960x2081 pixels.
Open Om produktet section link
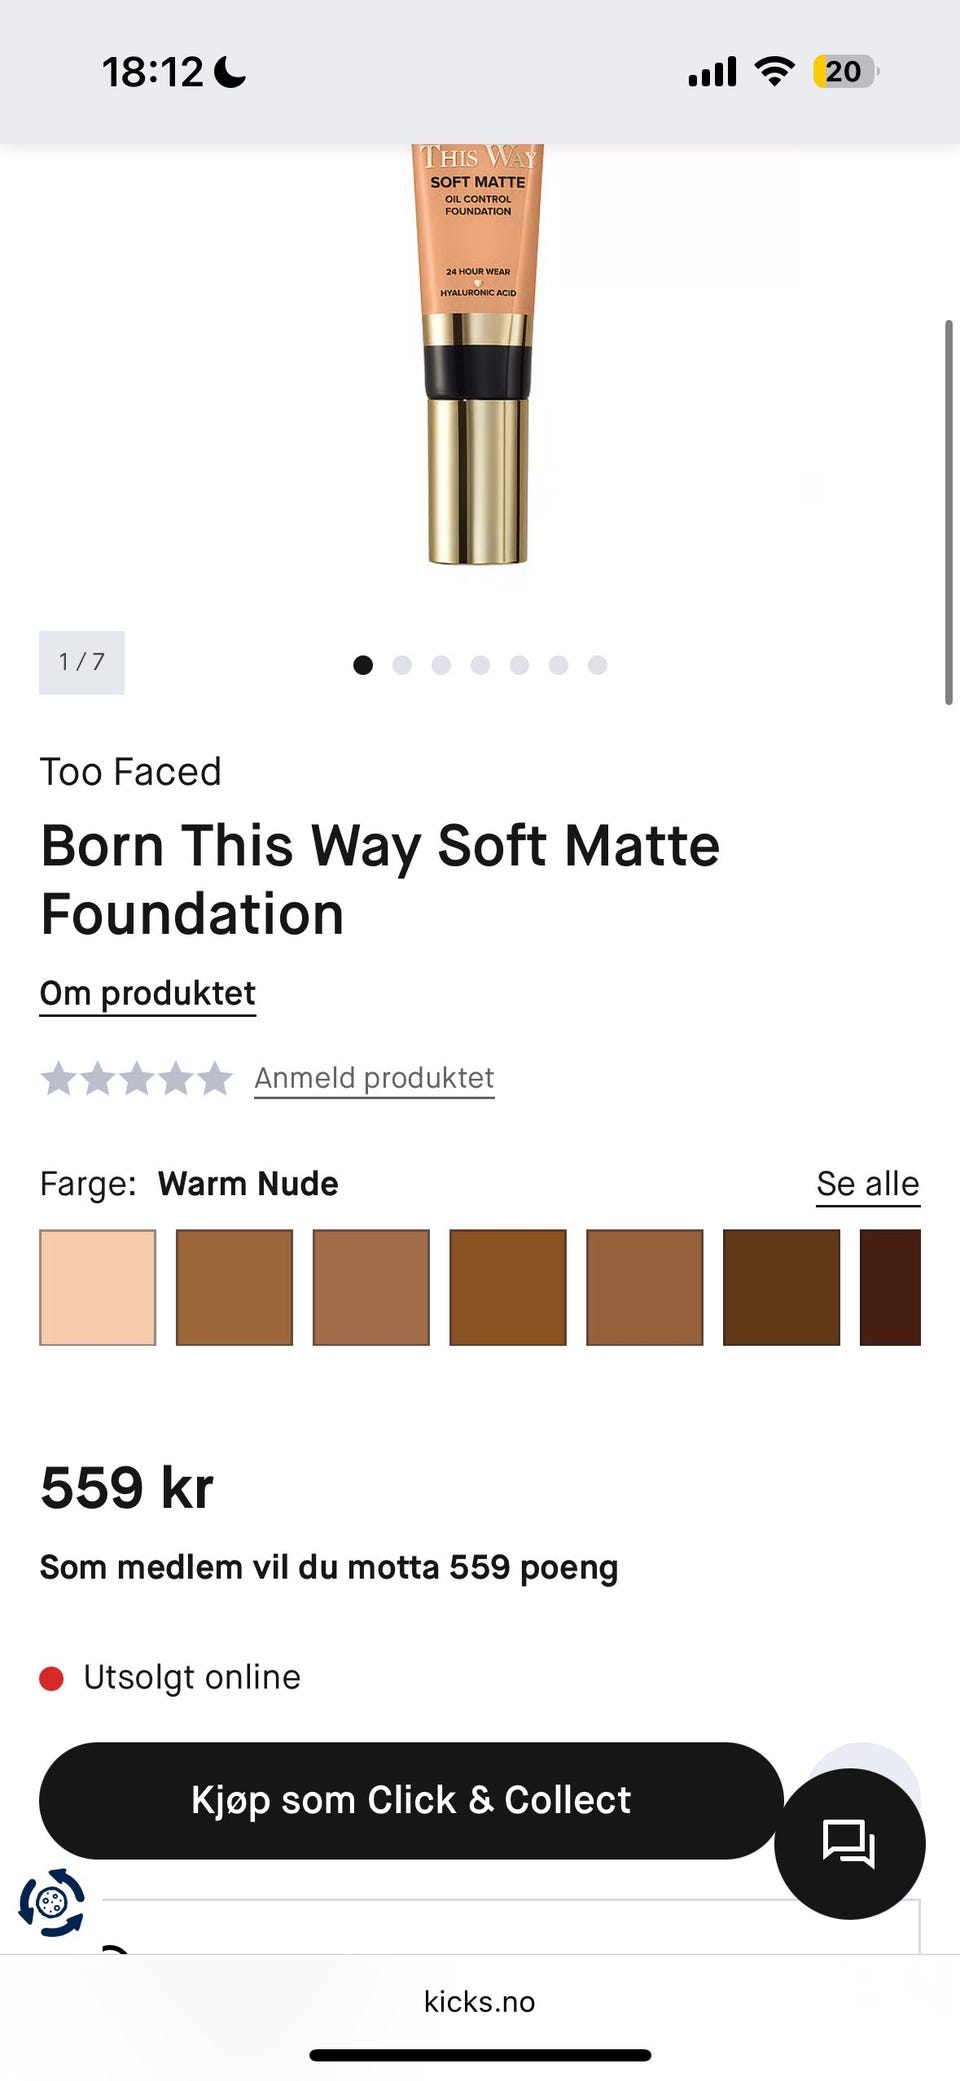tap(147, 993)
